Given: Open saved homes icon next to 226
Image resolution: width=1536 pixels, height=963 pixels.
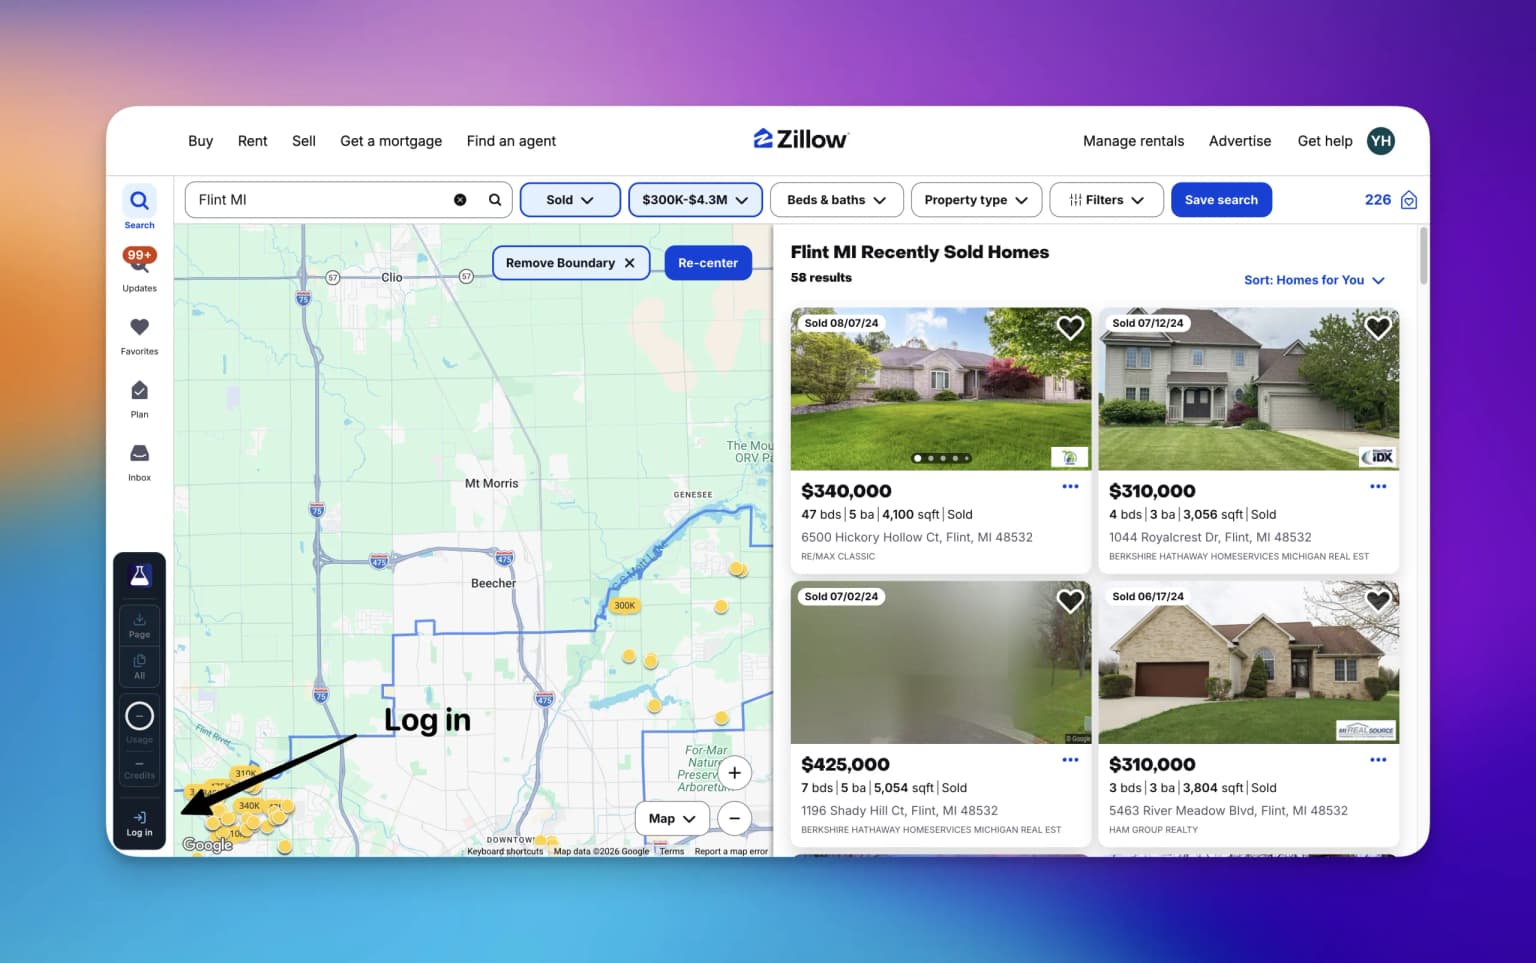Looking at the screenshot, I should (1409, 200).
